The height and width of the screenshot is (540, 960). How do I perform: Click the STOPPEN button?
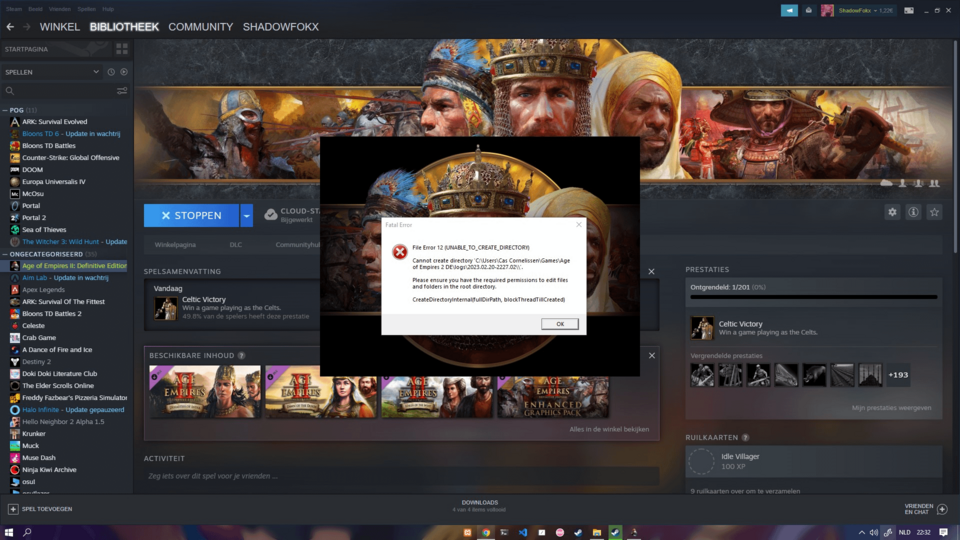tap(192, 216)
